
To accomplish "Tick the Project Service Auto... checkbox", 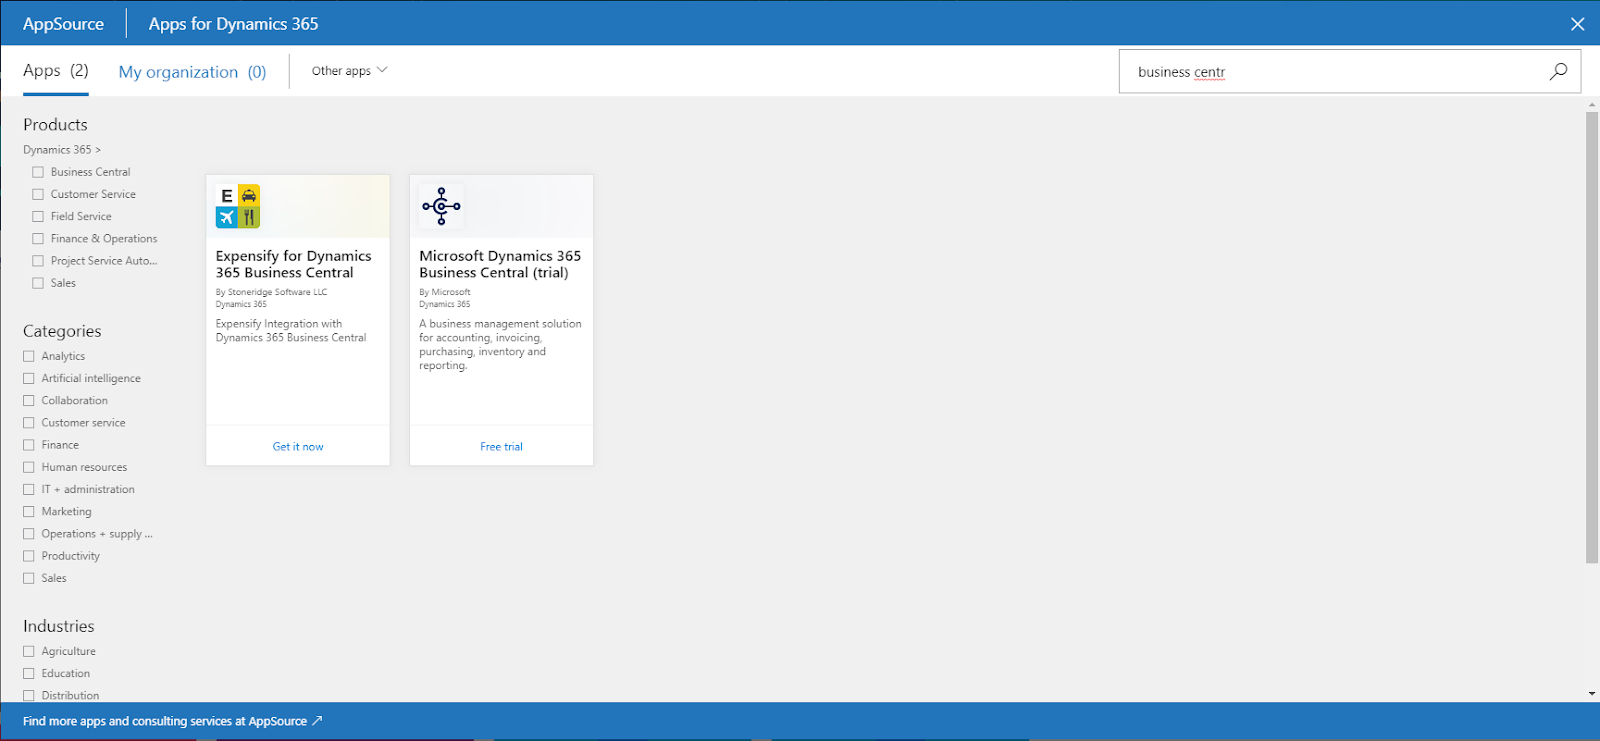I will click(x=38, y=261).
